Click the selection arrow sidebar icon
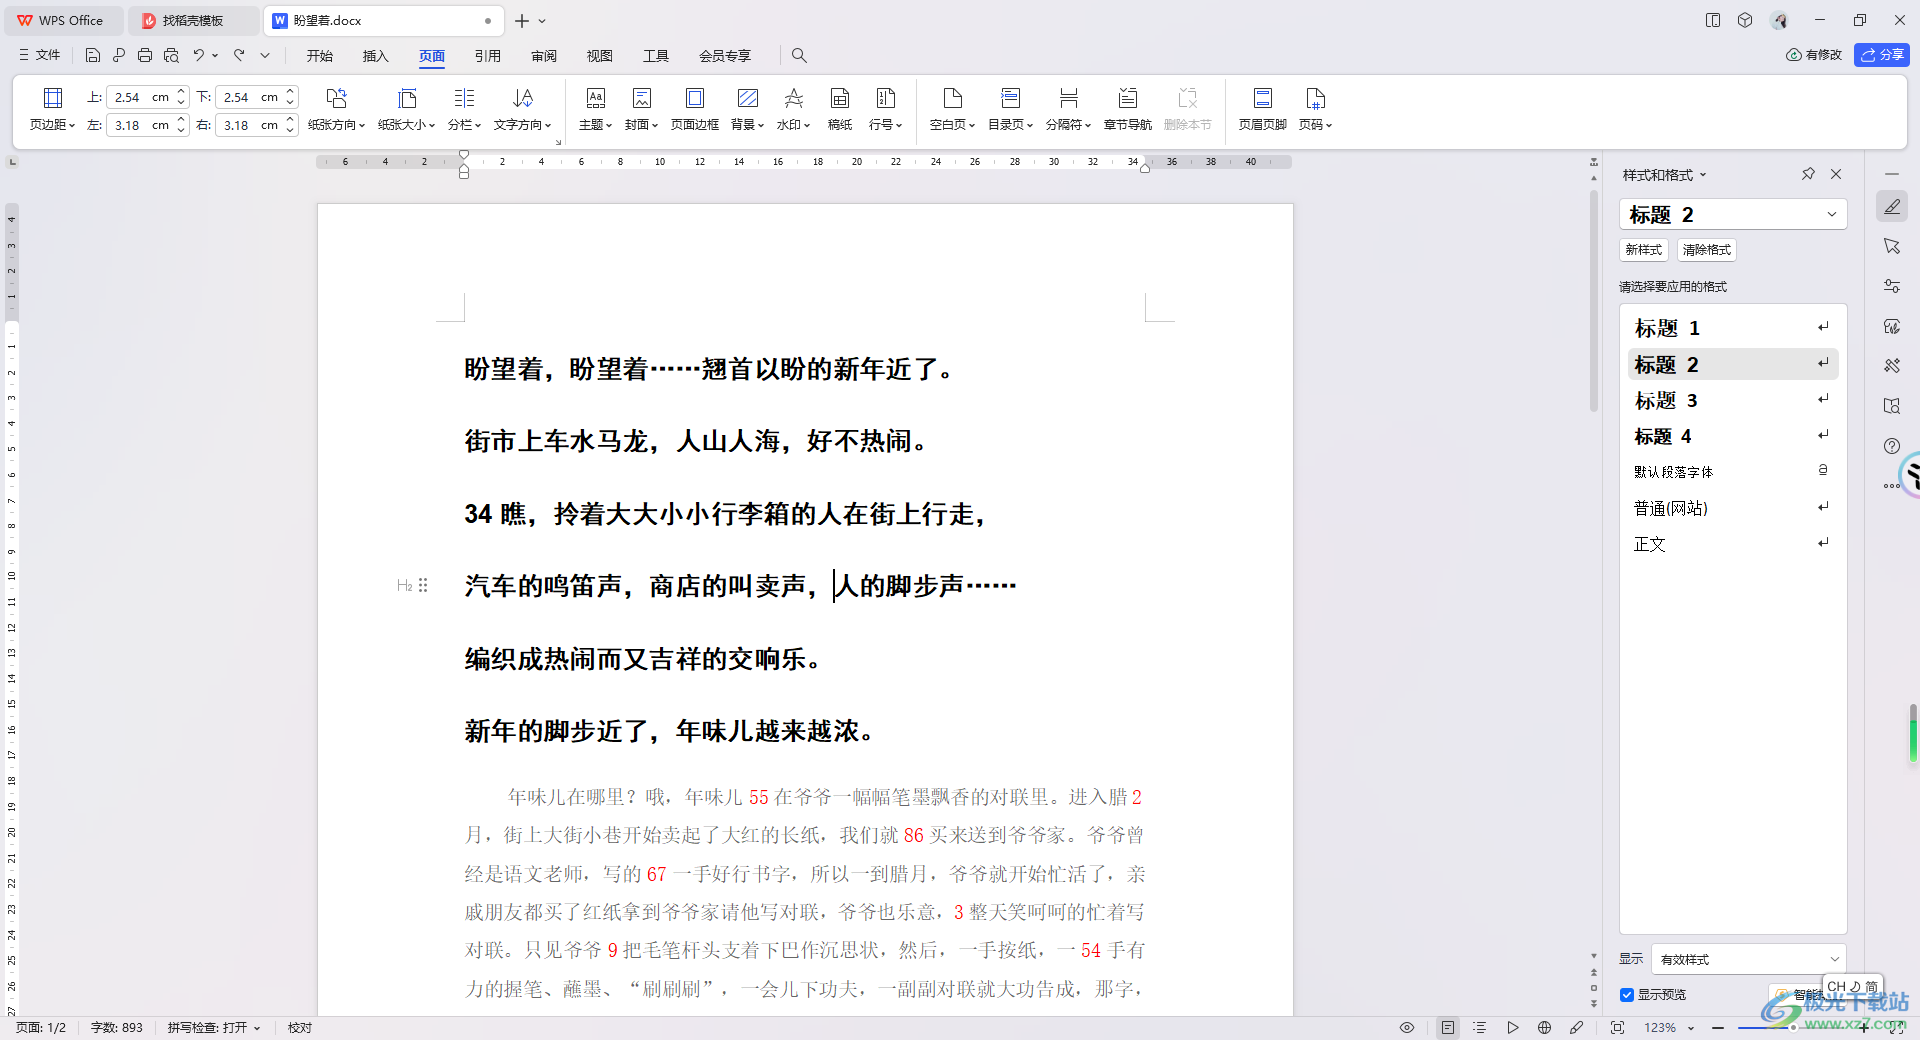 pyautogui.click(x=1892, y=246)
